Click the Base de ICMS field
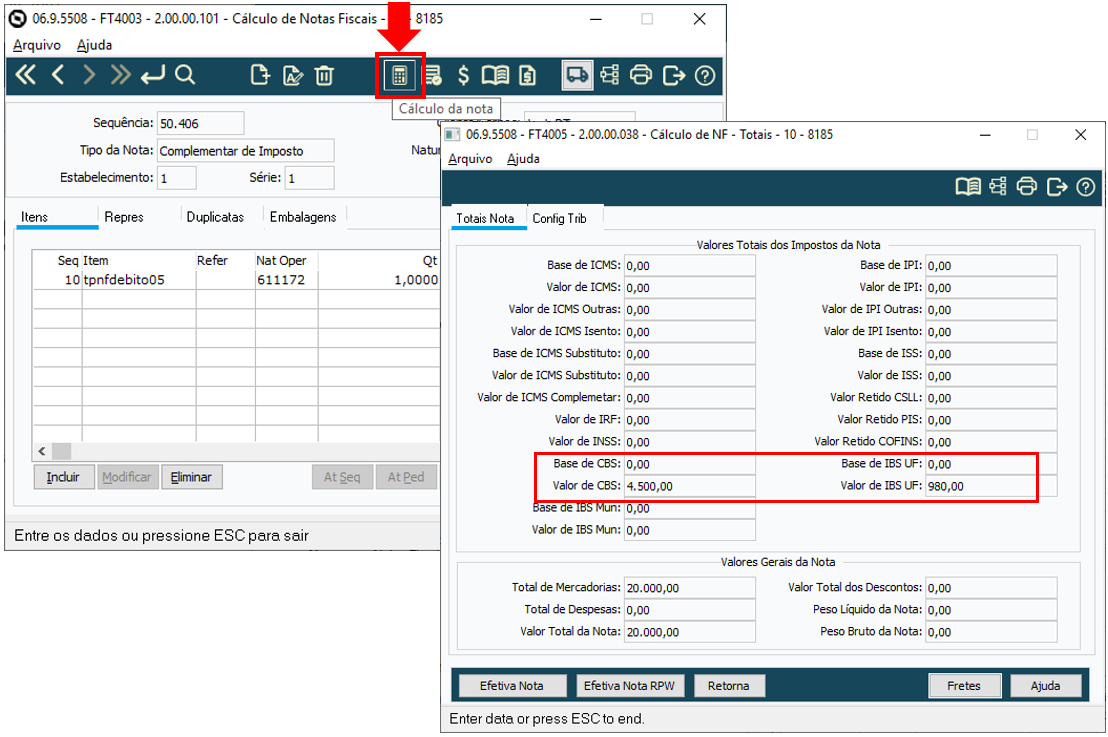Image resolution: width=1108 pixels, height=737 pixels. point(690,266)
